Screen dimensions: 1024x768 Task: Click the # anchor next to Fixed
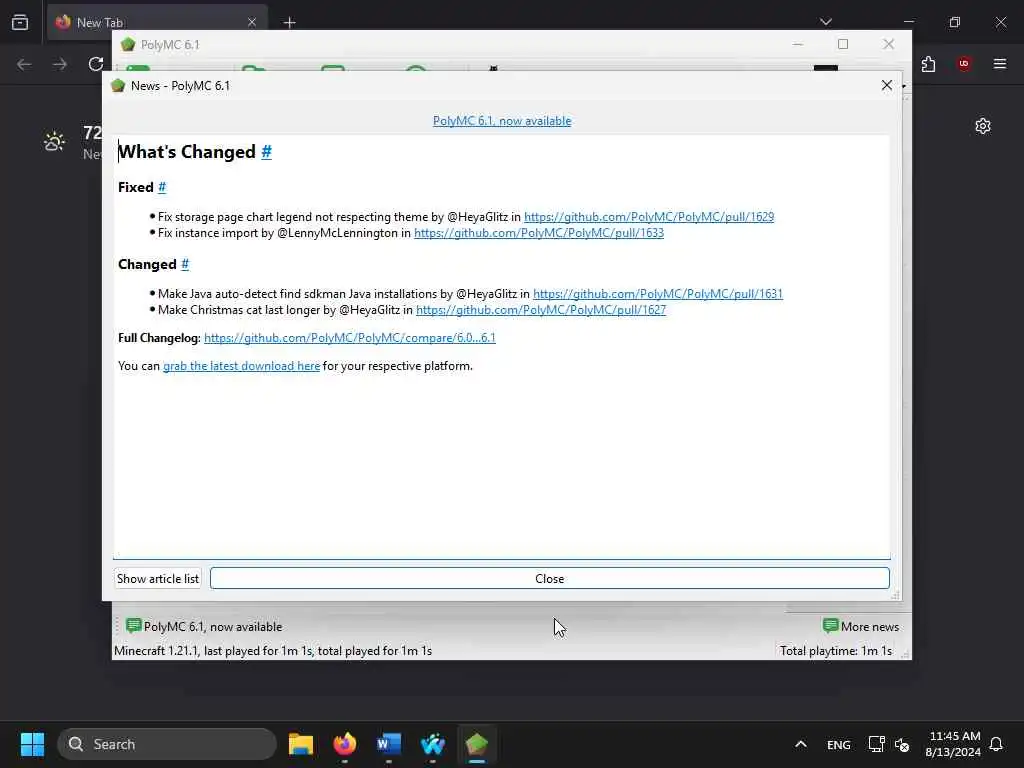[x=162, y=187]
